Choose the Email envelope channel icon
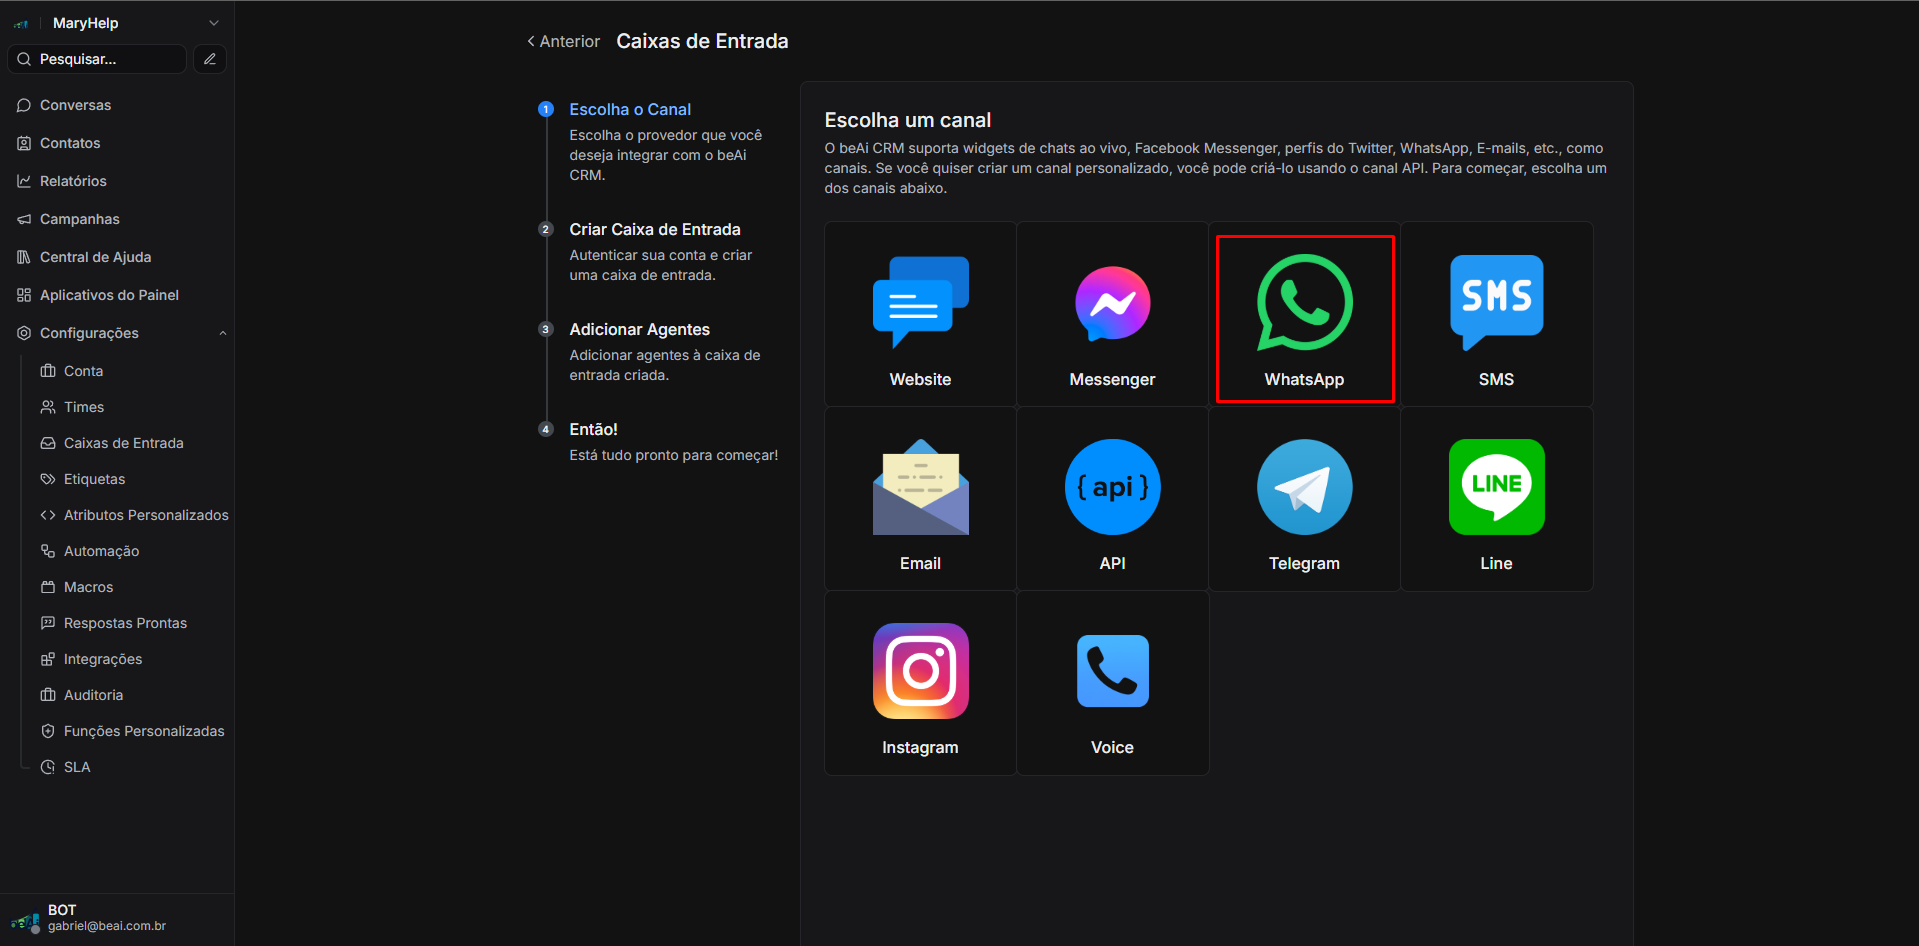The image size is (1919, 946). tap(920, 487)
